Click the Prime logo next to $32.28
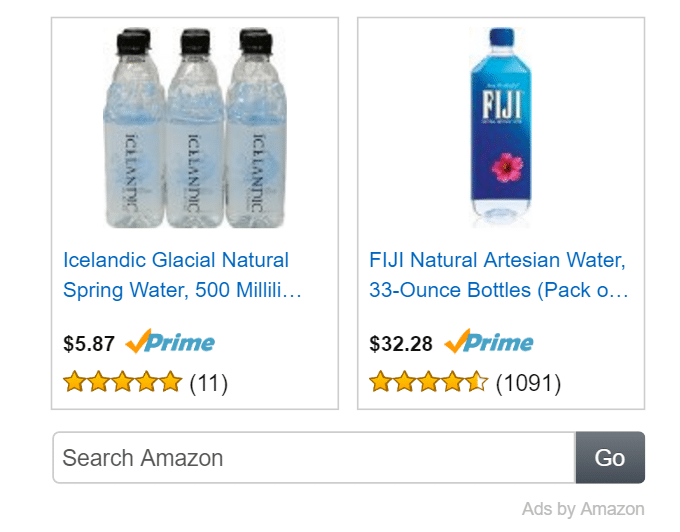680x532 pixels. [x=489, y=341]
